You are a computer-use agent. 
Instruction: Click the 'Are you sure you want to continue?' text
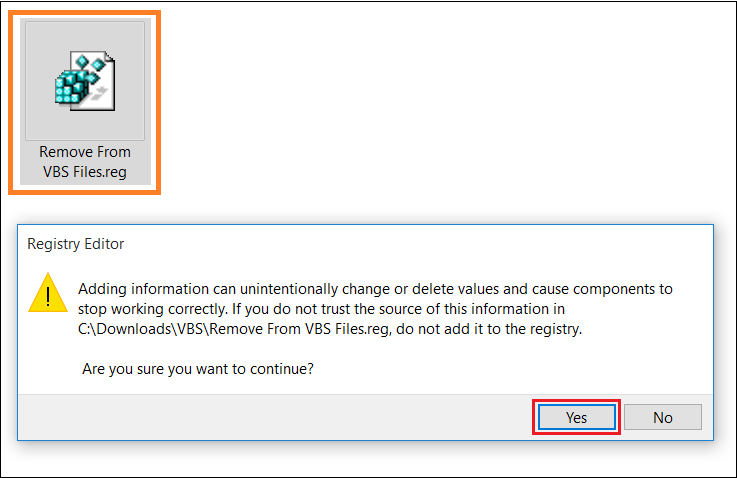pos(198,369)
